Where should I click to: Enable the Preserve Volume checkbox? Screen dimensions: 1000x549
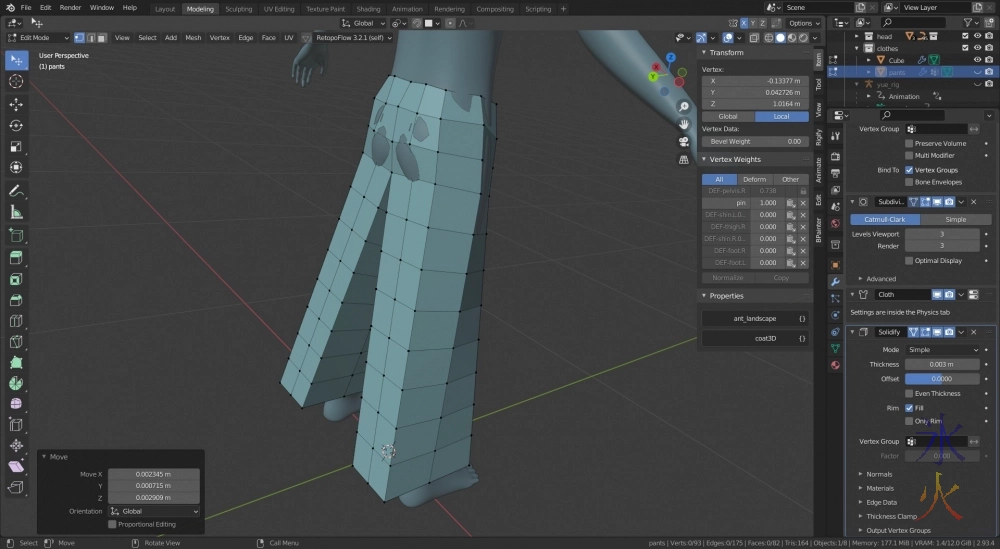pyautogui.click(x=909, y=143)
